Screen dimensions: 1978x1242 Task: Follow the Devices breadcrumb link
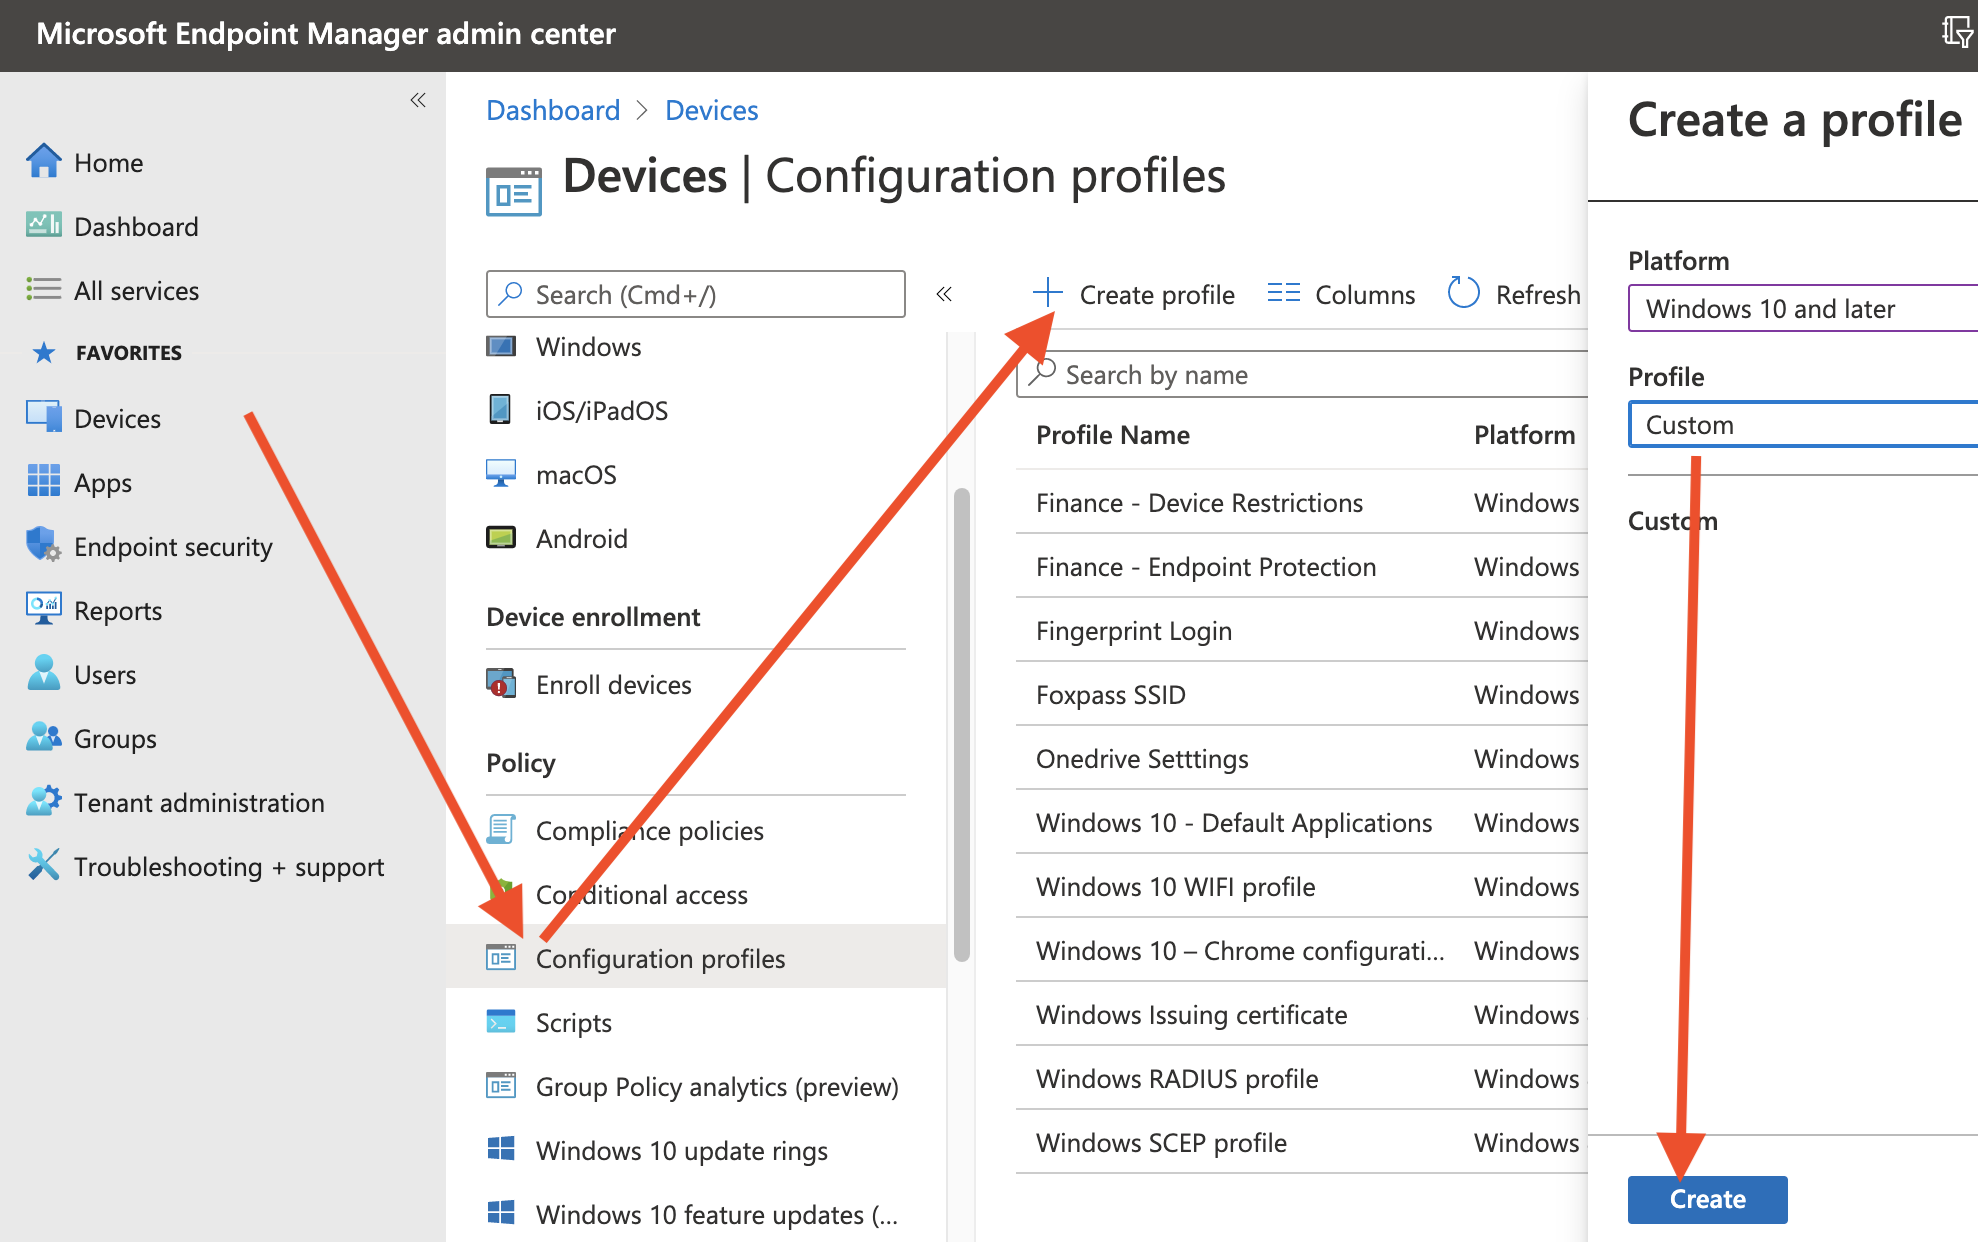point(712,110)
